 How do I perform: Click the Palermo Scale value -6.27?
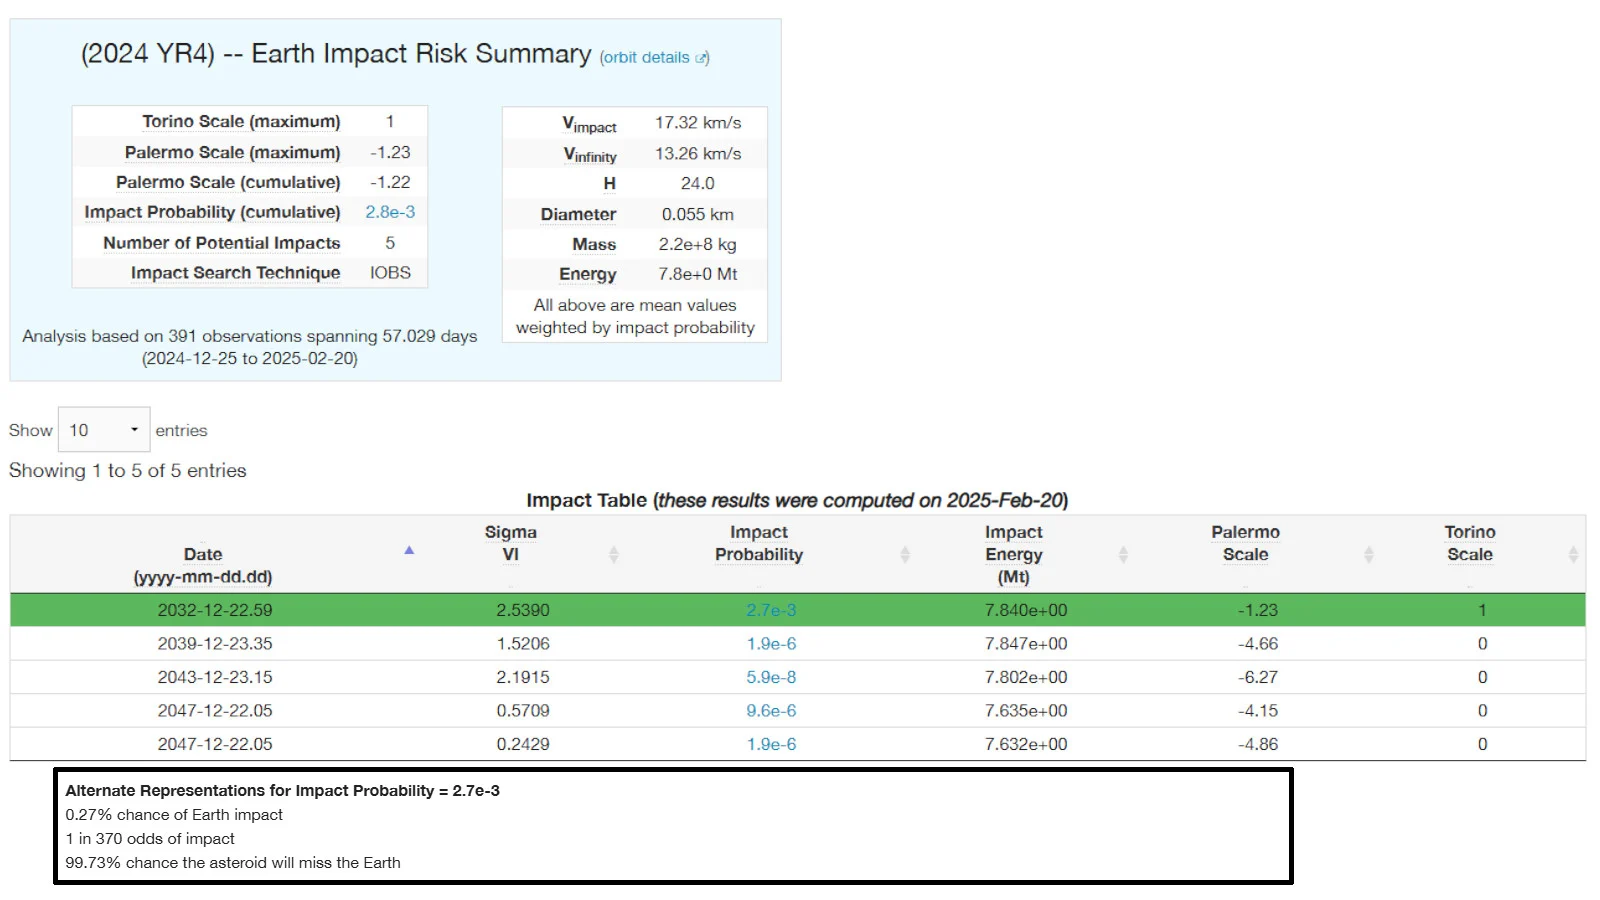click(x=1258, y=677)
